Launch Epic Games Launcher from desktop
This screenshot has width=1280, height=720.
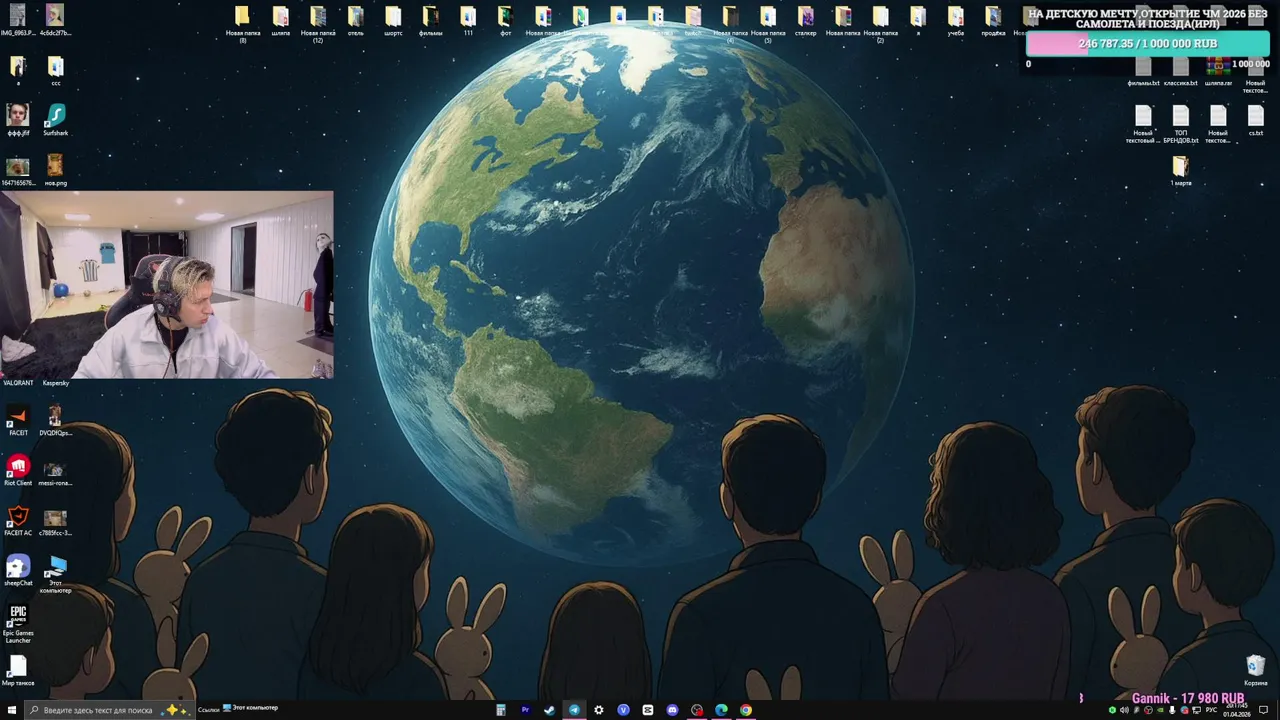[x=18, y=623]
